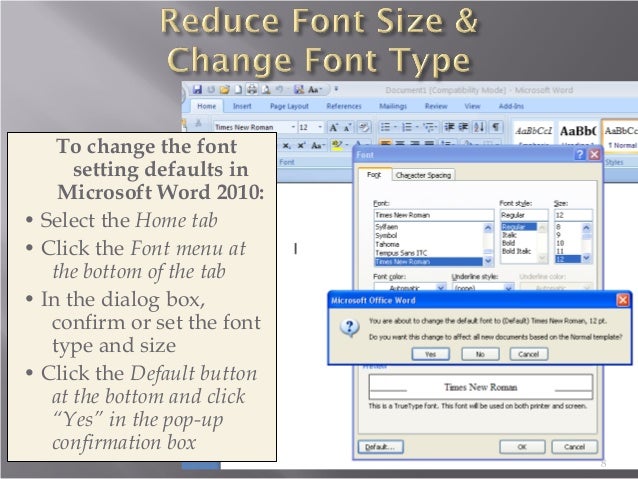
Task: Close the Font dialog with red X
Action: [594, 154]
